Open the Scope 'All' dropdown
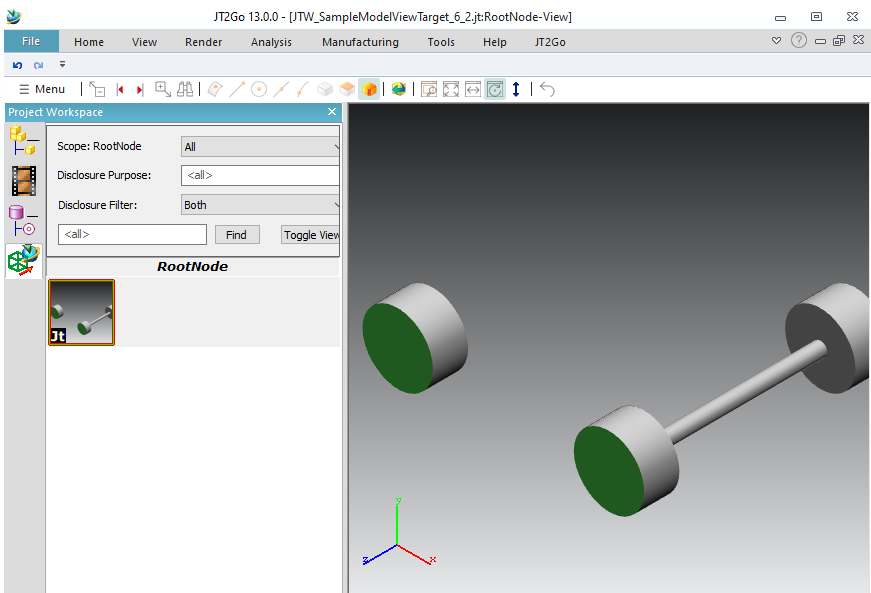 [x=261, y=147]
